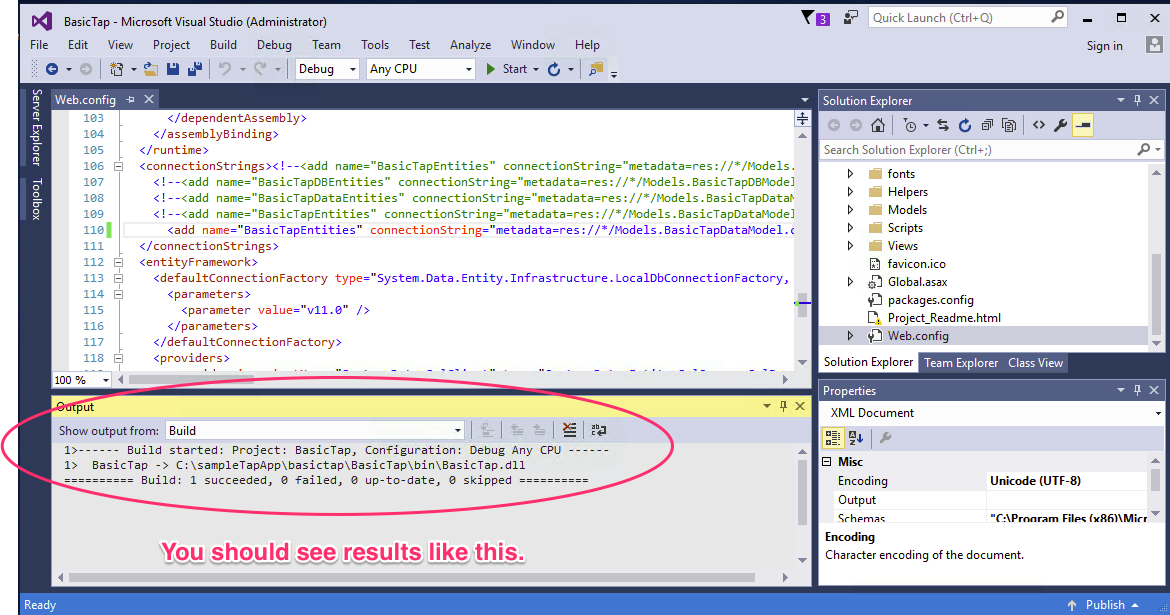Collapse the Misc category in Properties

tap(827, 462)
